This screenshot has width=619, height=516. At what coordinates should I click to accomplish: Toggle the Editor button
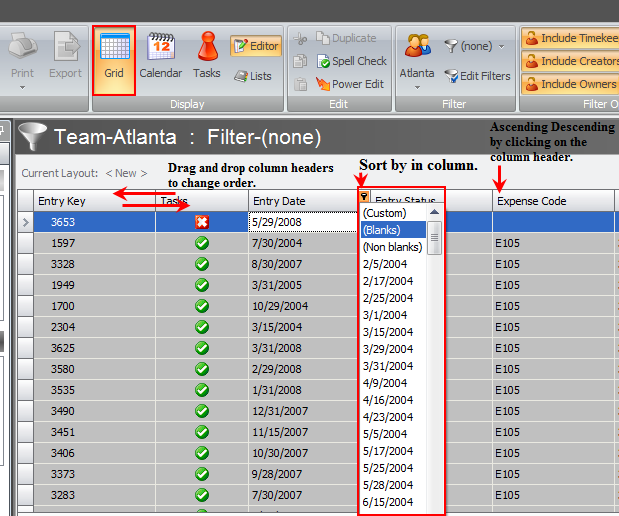(x=255, y=46)
